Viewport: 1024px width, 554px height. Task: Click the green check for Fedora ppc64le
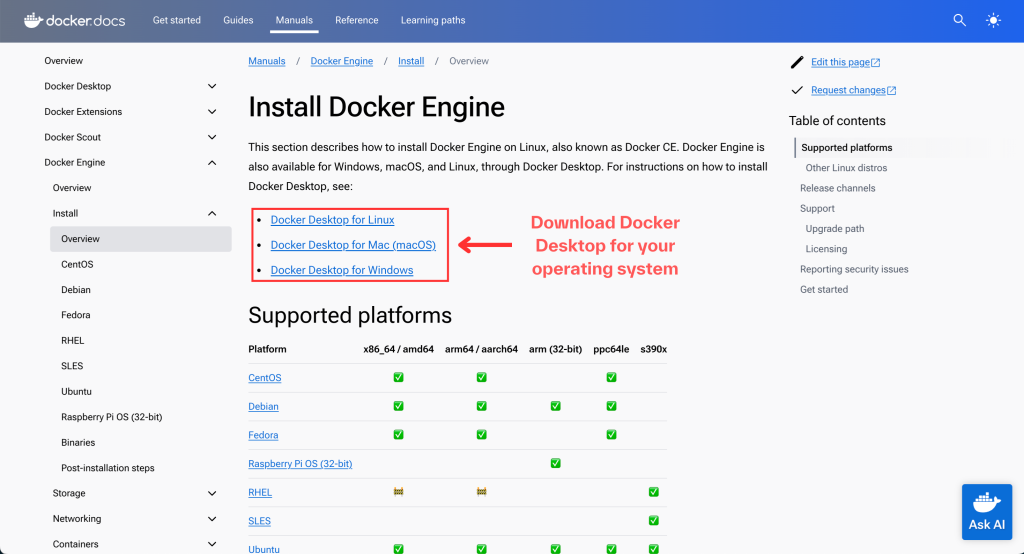coord(611,434)
